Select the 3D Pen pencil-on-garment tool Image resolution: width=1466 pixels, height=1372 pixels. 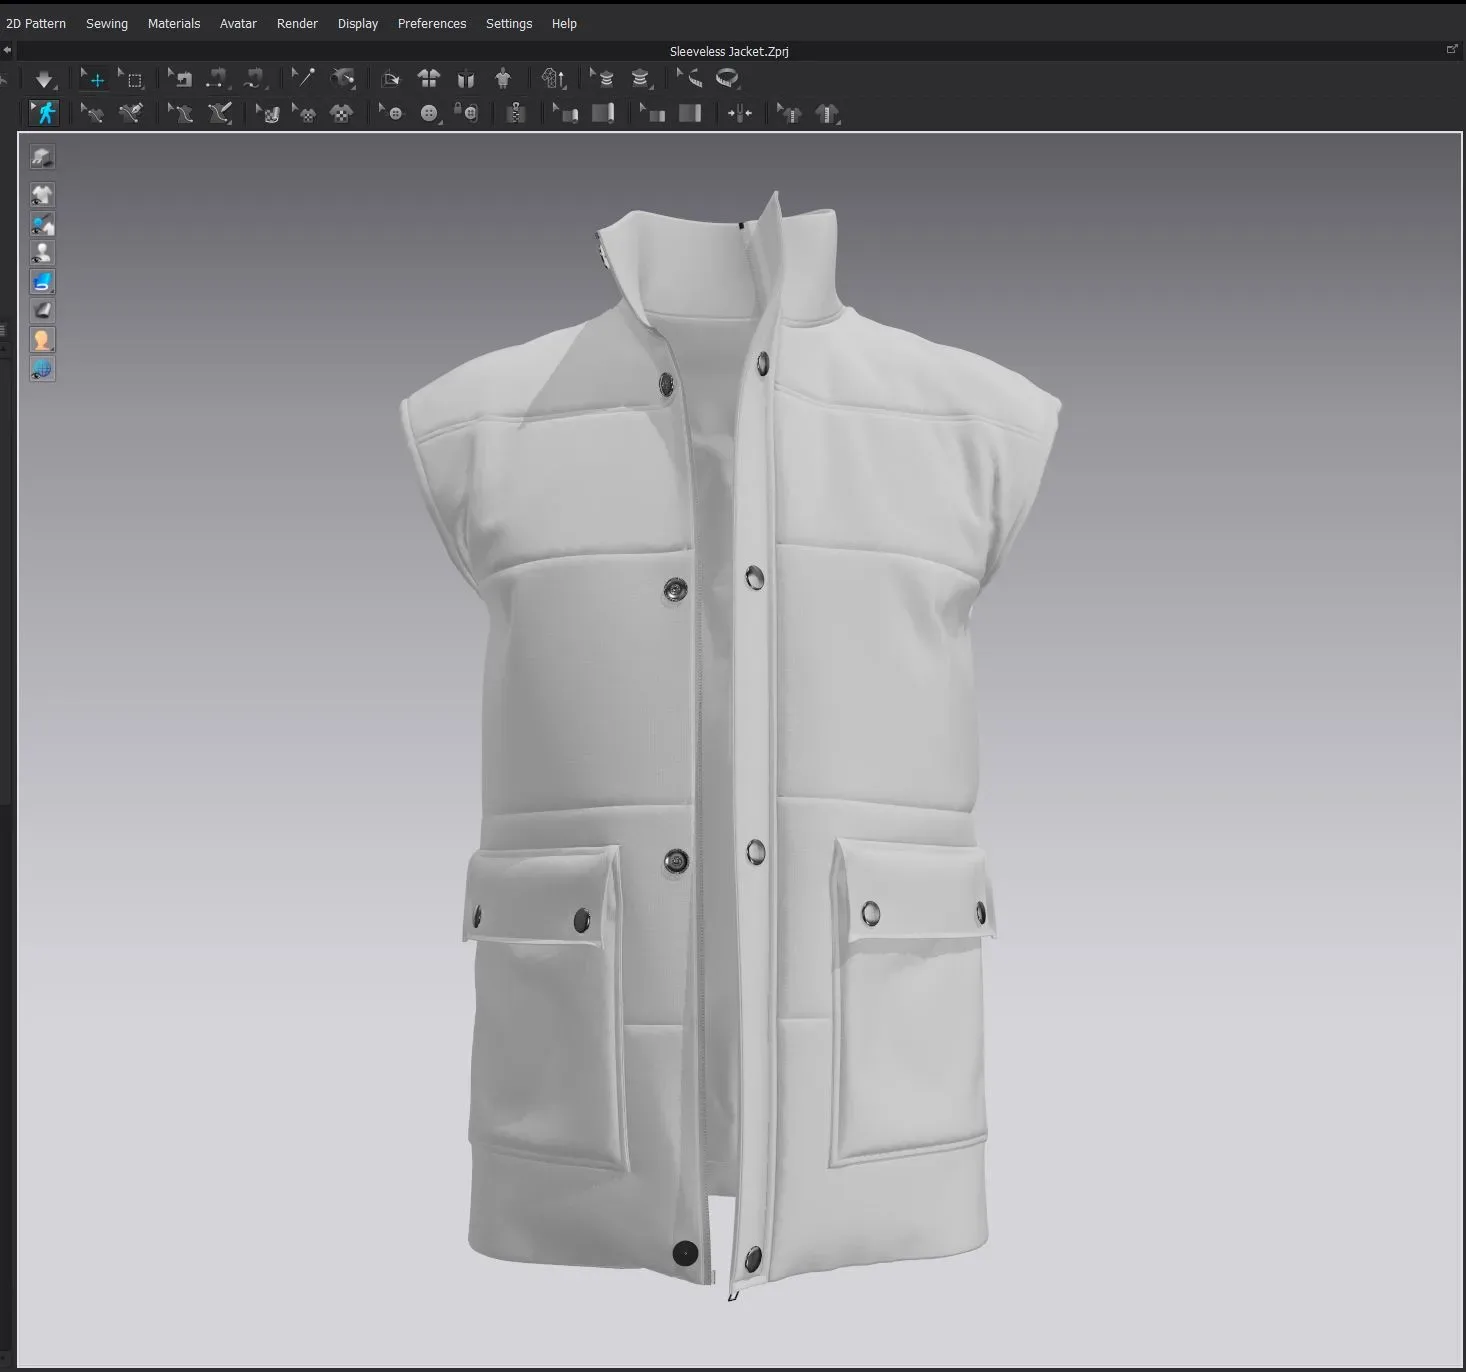(219, 113)
